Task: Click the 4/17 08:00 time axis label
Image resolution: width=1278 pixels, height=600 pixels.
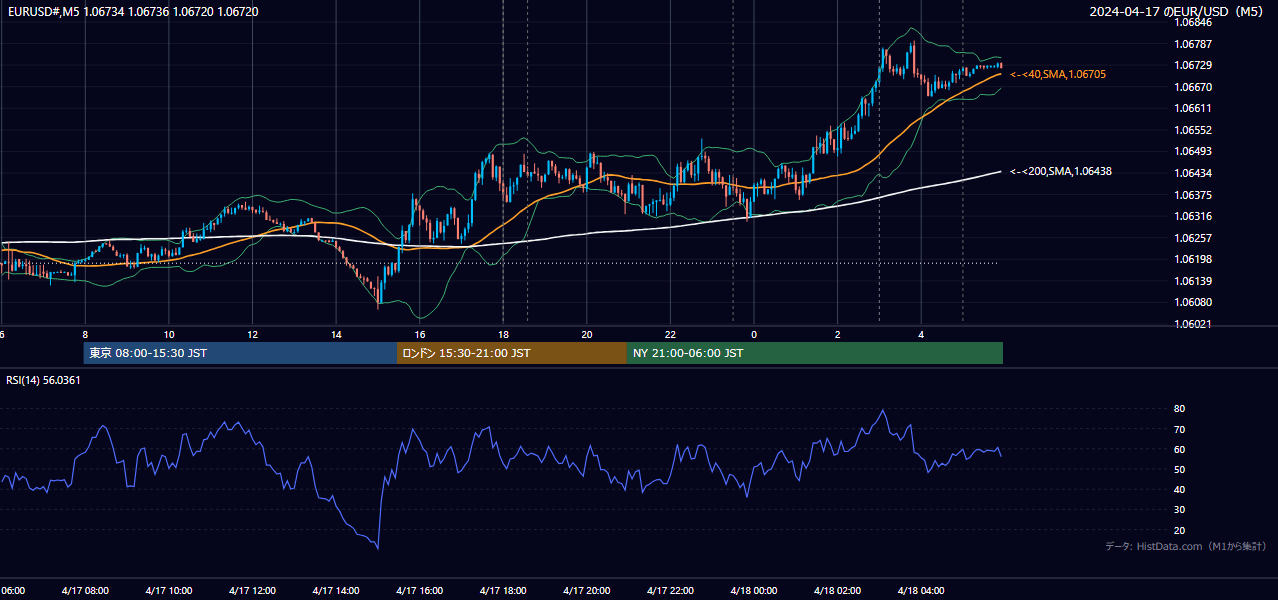Action: [84, 591]
